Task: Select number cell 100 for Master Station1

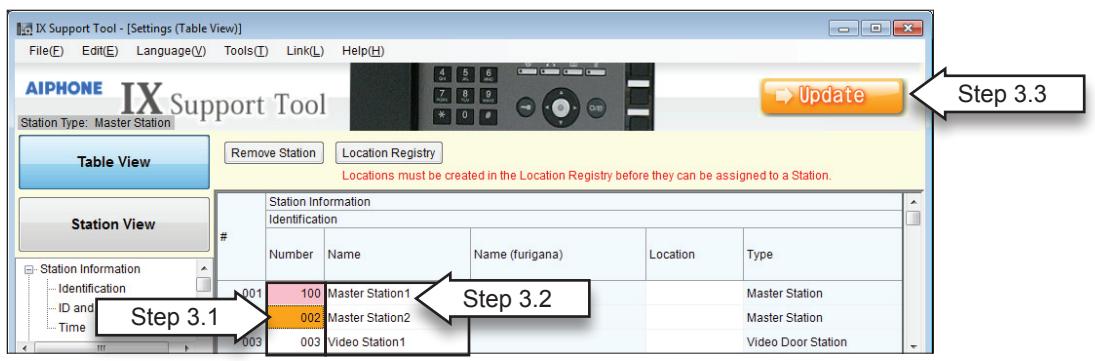Action: [x=295, y=293]
